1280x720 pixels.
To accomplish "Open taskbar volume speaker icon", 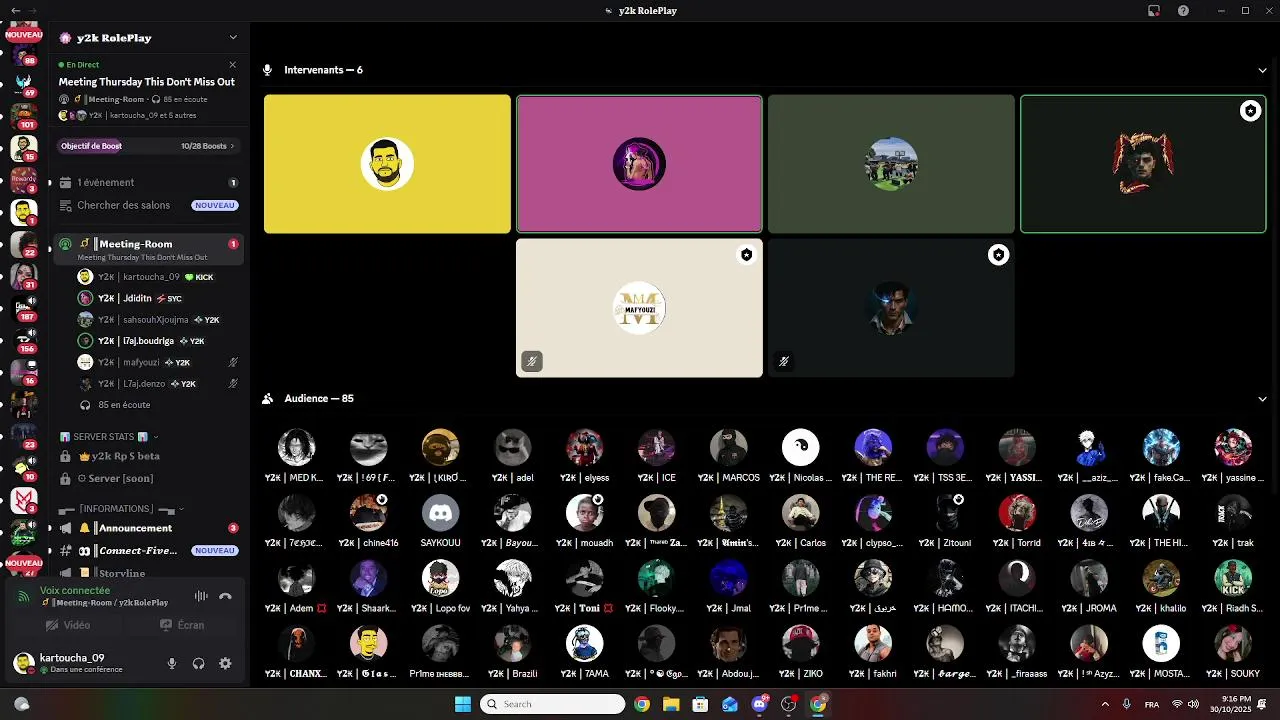I will tap(1193, 704).
